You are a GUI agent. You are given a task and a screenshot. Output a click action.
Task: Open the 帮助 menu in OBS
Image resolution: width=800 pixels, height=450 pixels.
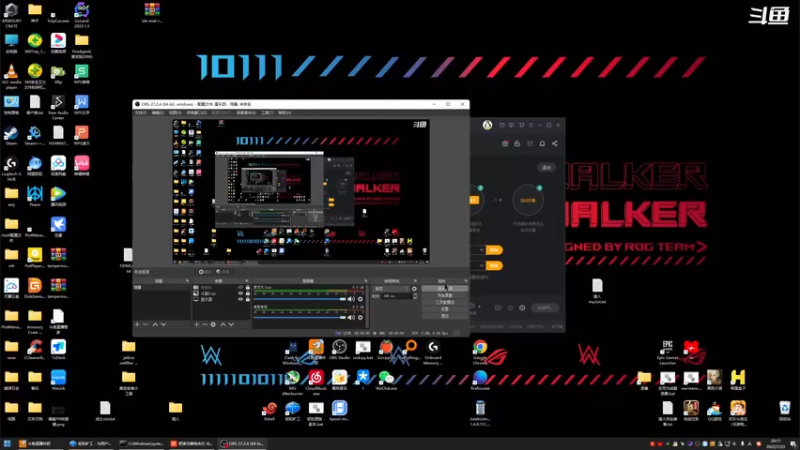point(284,113)
